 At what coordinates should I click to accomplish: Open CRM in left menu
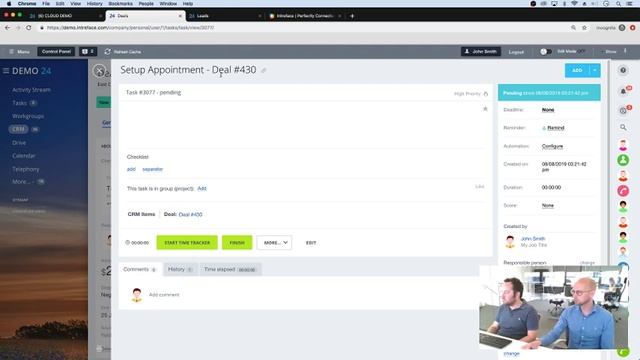click(18, 129)
